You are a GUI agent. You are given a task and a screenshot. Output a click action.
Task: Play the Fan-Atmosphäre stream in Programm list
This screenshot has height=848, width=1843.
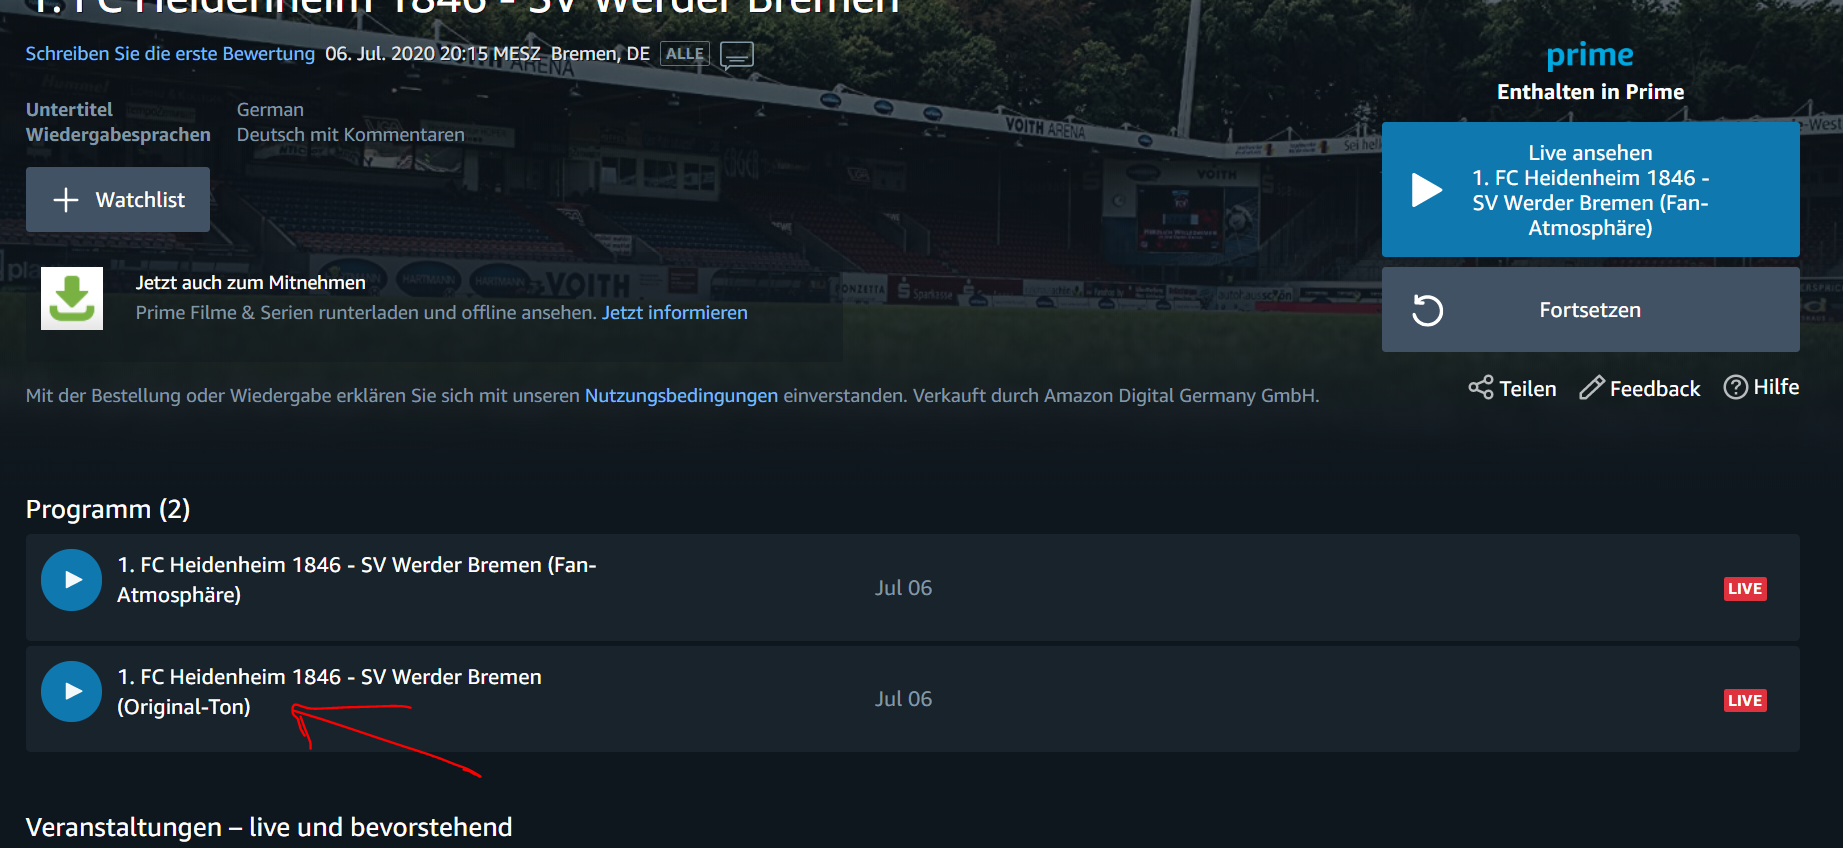click(x=71, y=580)
